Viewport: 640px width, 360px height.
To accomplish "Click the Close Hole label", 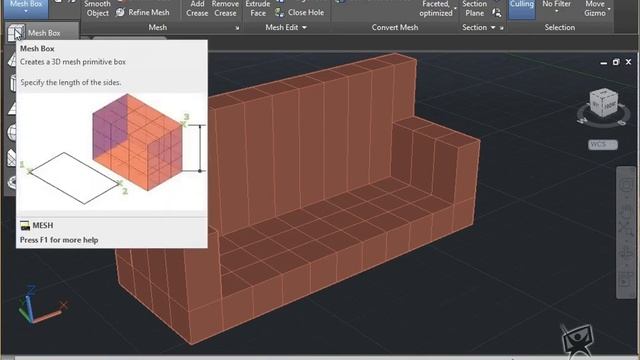I will pos(306,13).
